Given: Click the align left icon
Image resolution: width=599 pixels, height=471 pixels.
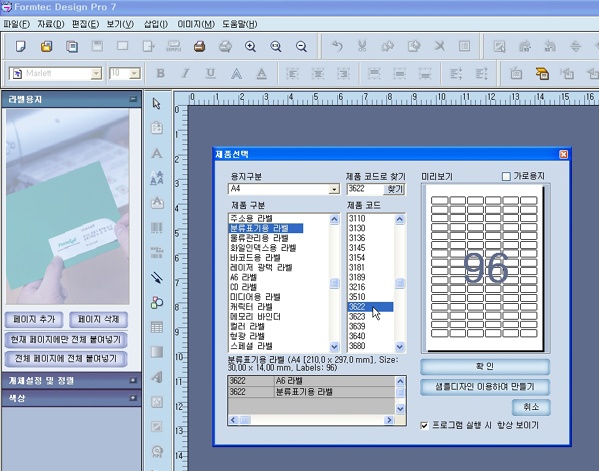Looking at the screenshot, I should tap(293, 73).
